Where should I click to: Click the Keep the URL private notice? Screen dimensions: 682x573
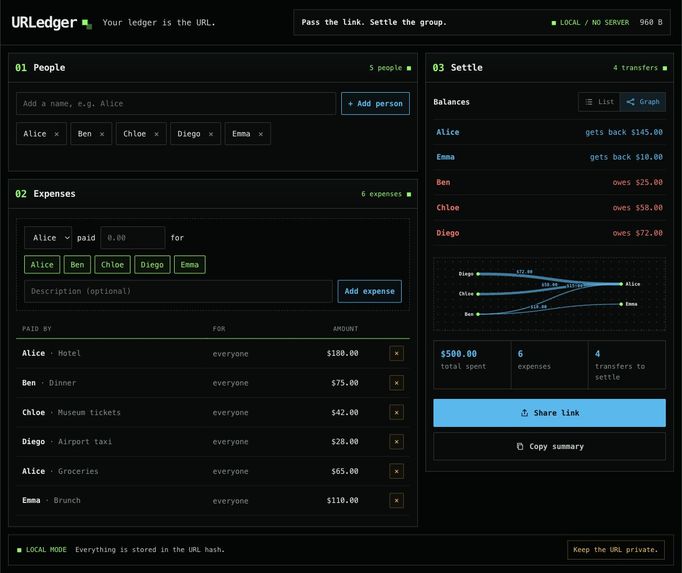pos(616,550)
